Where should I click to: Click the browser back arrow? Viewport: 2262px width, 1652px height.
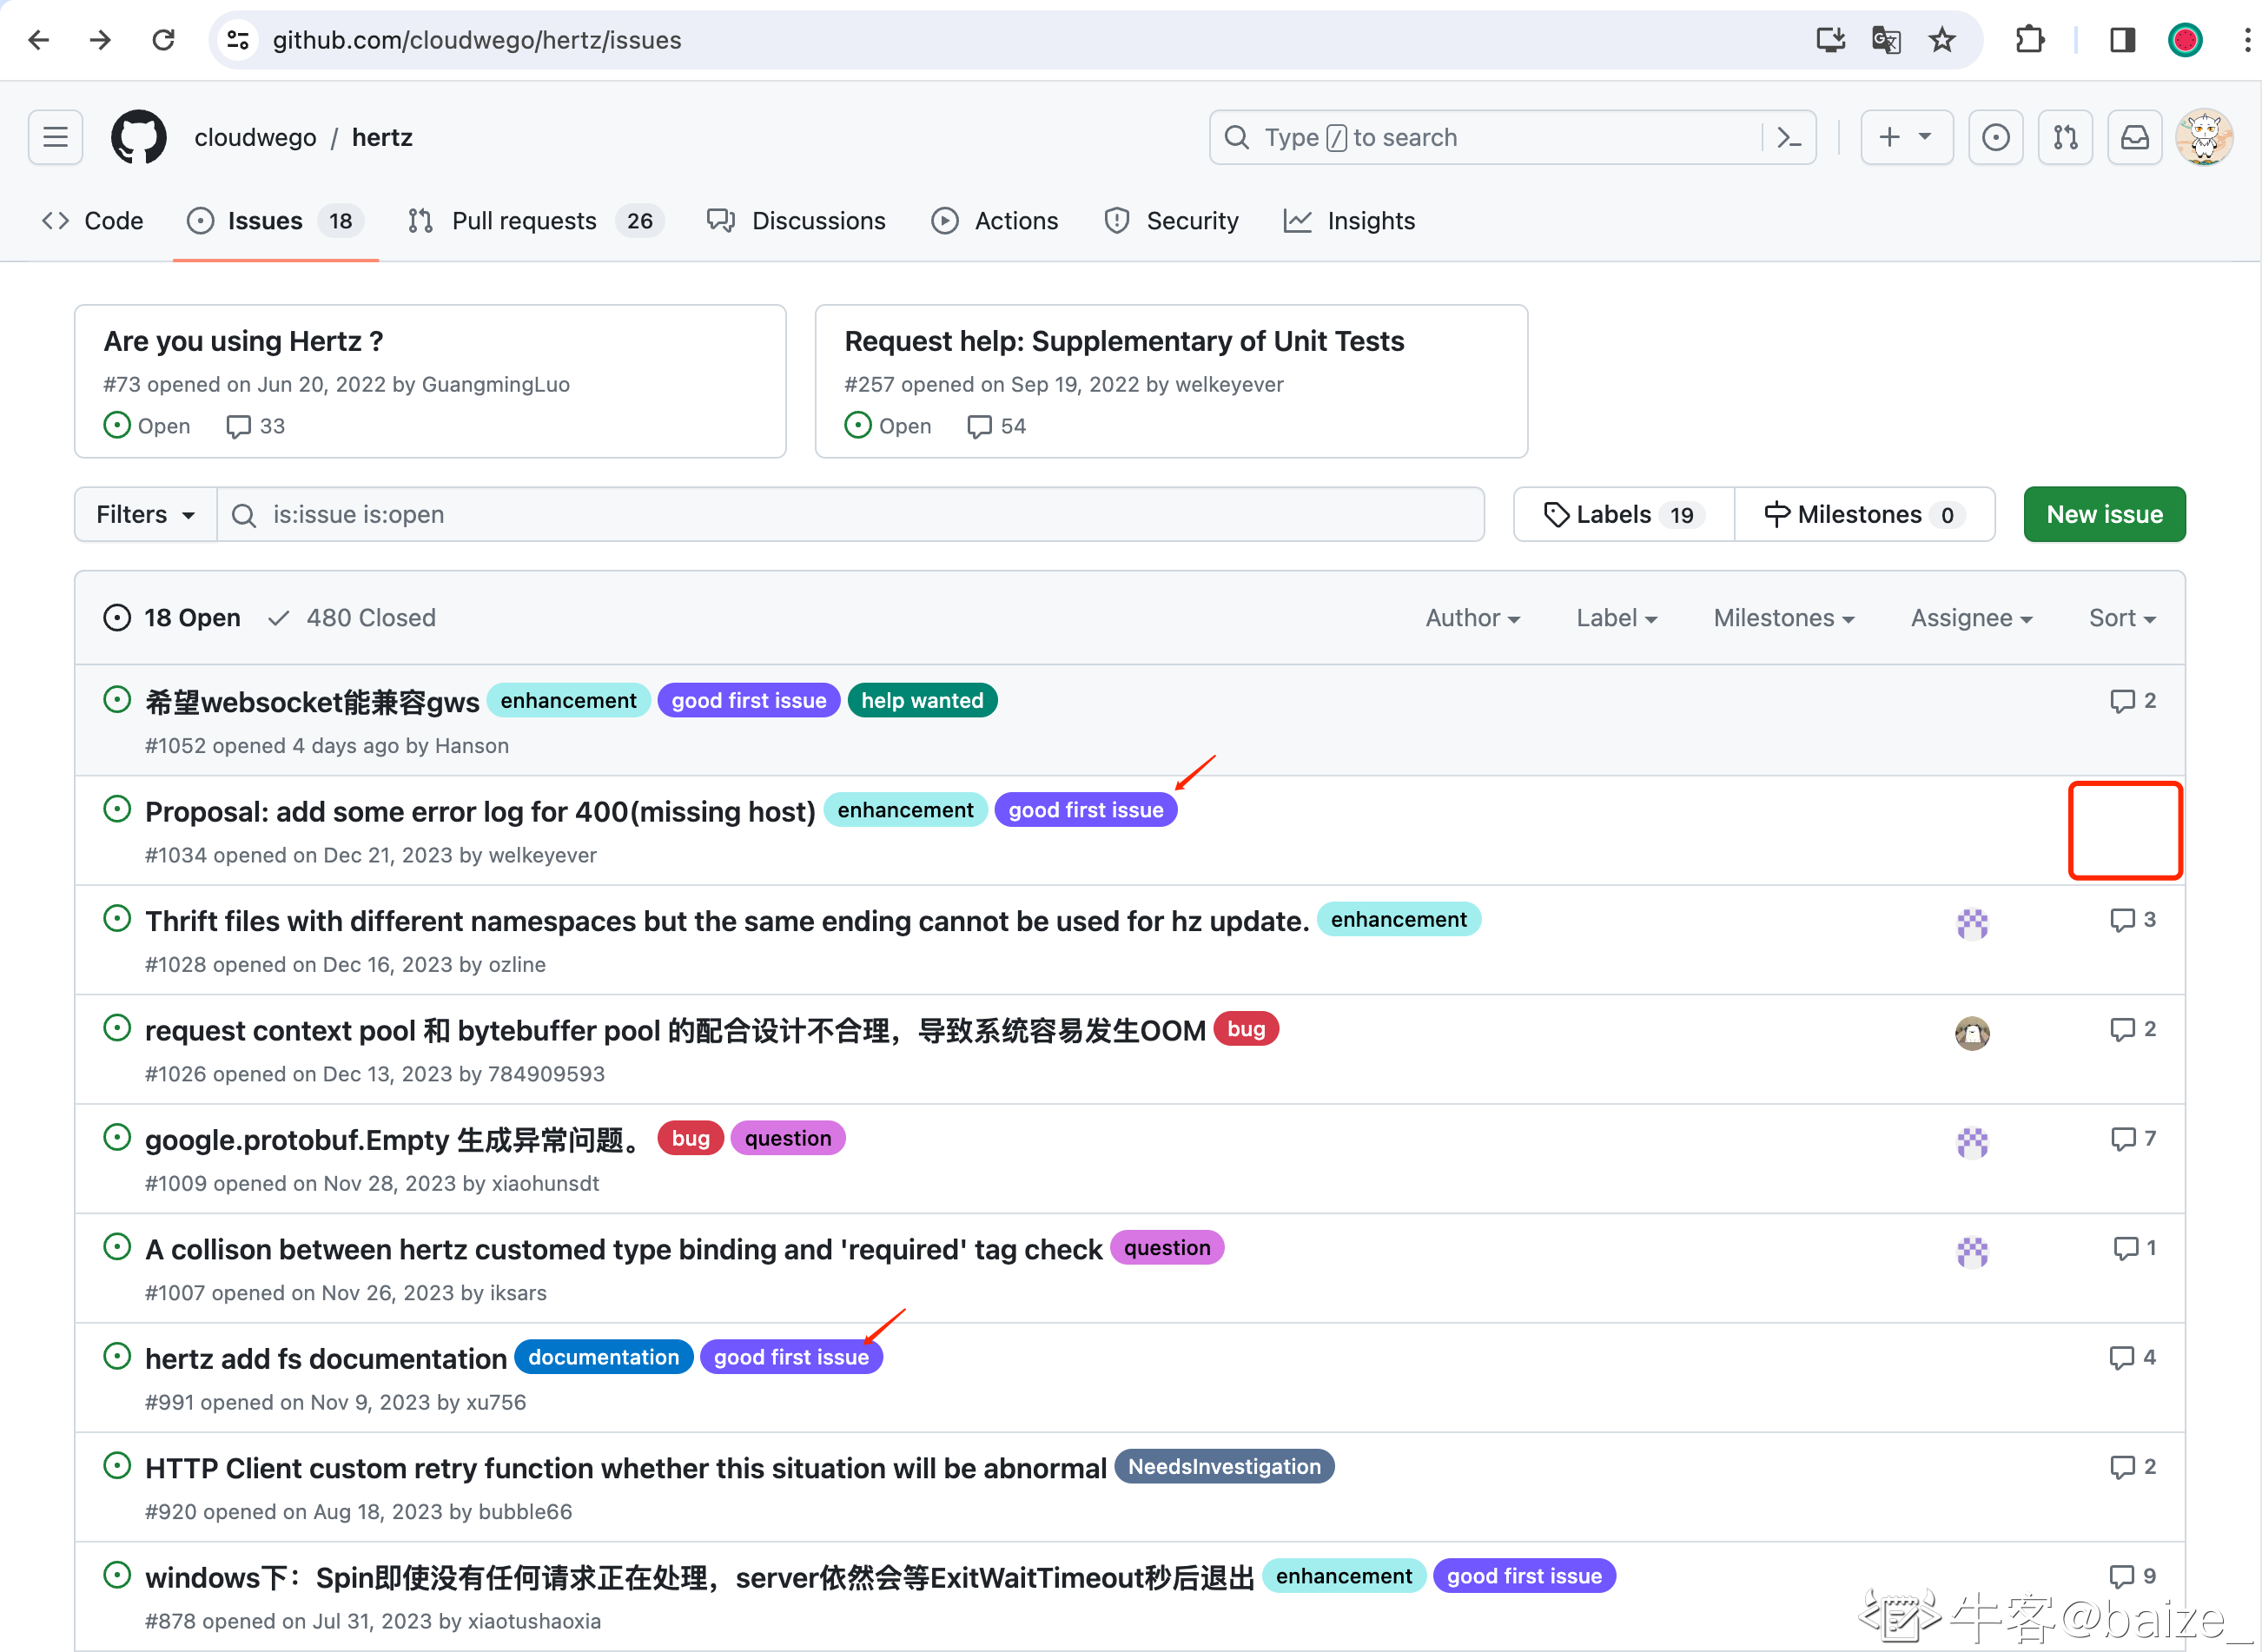point(38,40)
